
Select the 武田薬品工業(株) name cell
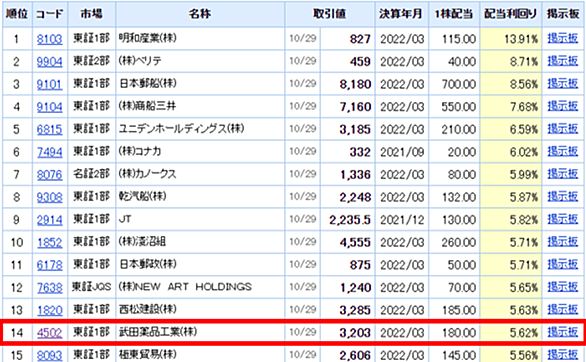pyautogui.click(x=200, y=332)
